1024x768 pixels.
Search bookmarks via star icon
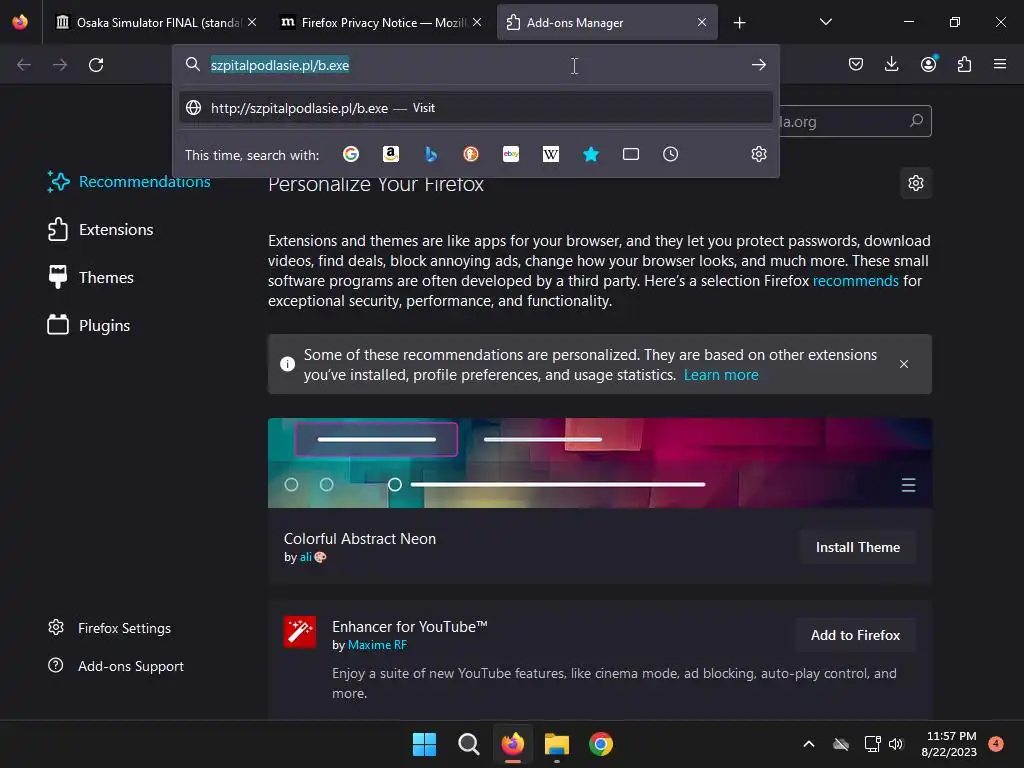tap(591, 154)
